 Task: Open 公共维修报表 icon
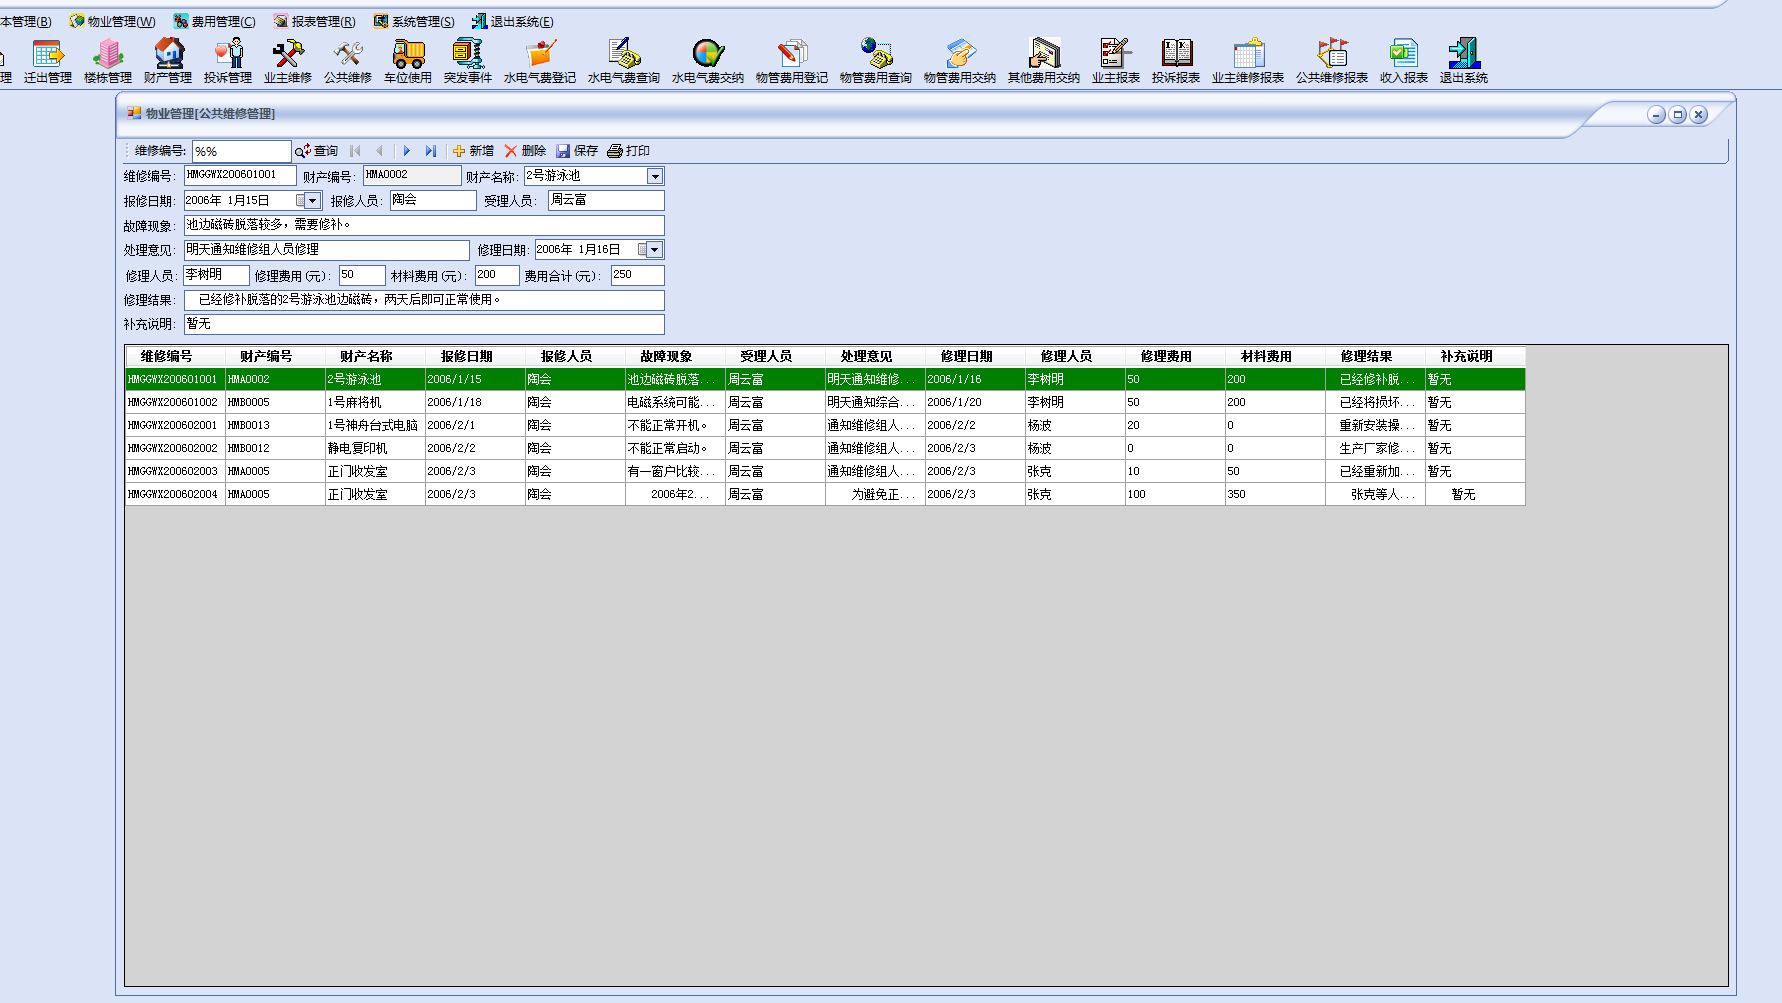(1332, 60)
